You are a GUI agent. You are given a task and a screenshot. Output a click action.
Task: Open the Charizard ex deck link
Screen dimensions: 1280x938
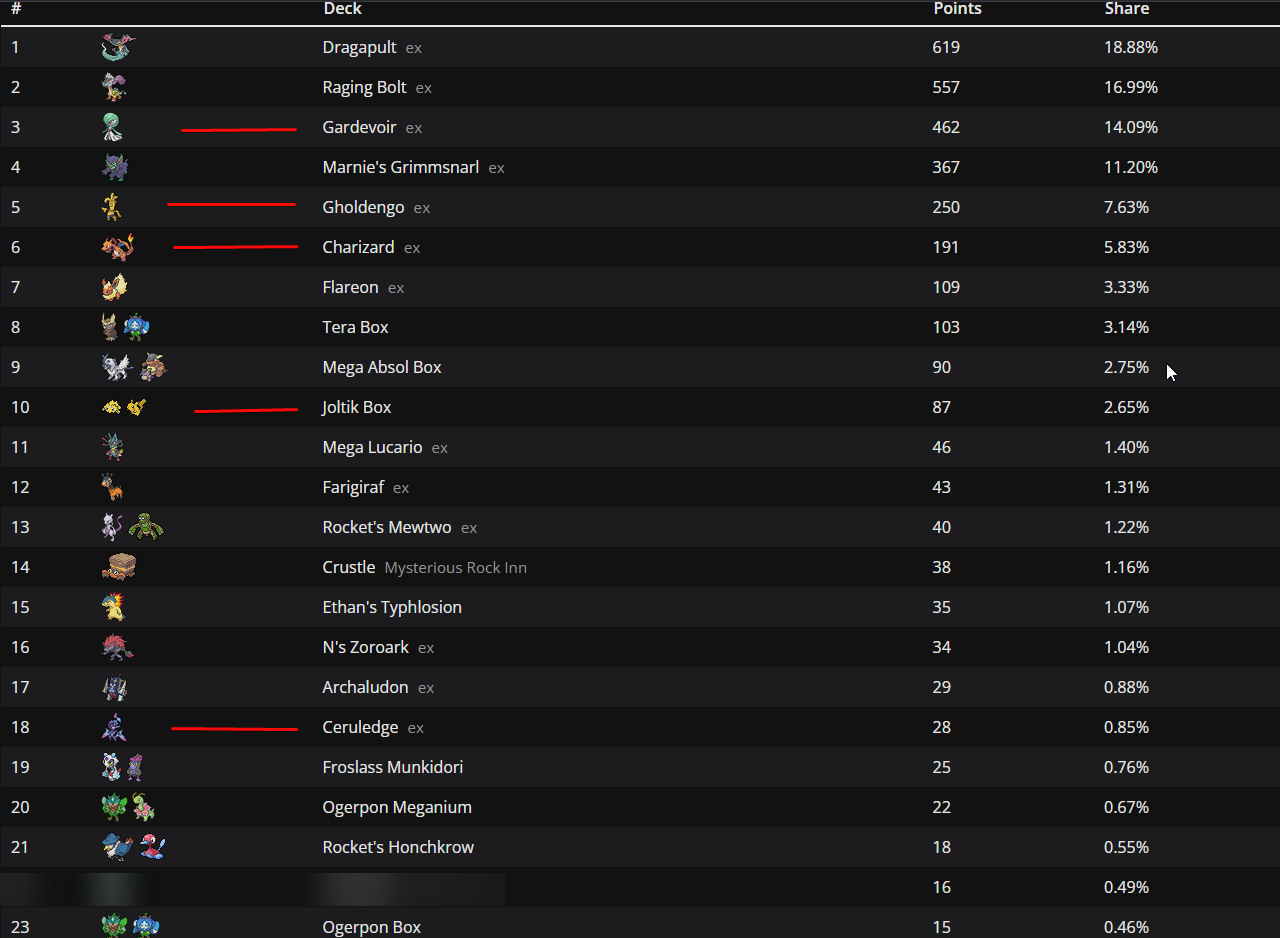coord(371,247)
